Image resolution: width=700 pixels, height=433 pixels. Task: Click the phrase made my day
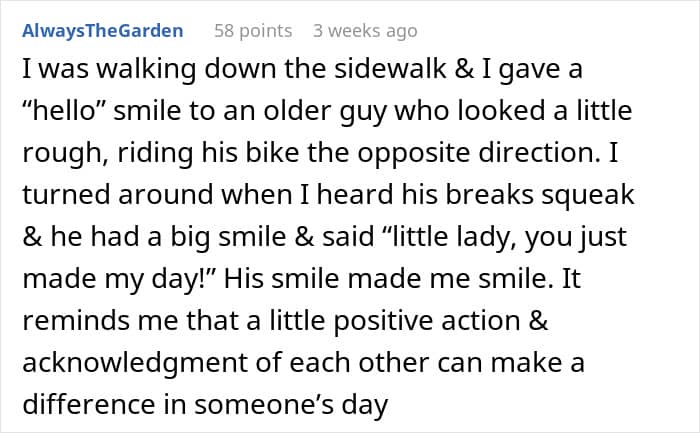point(113,280)
